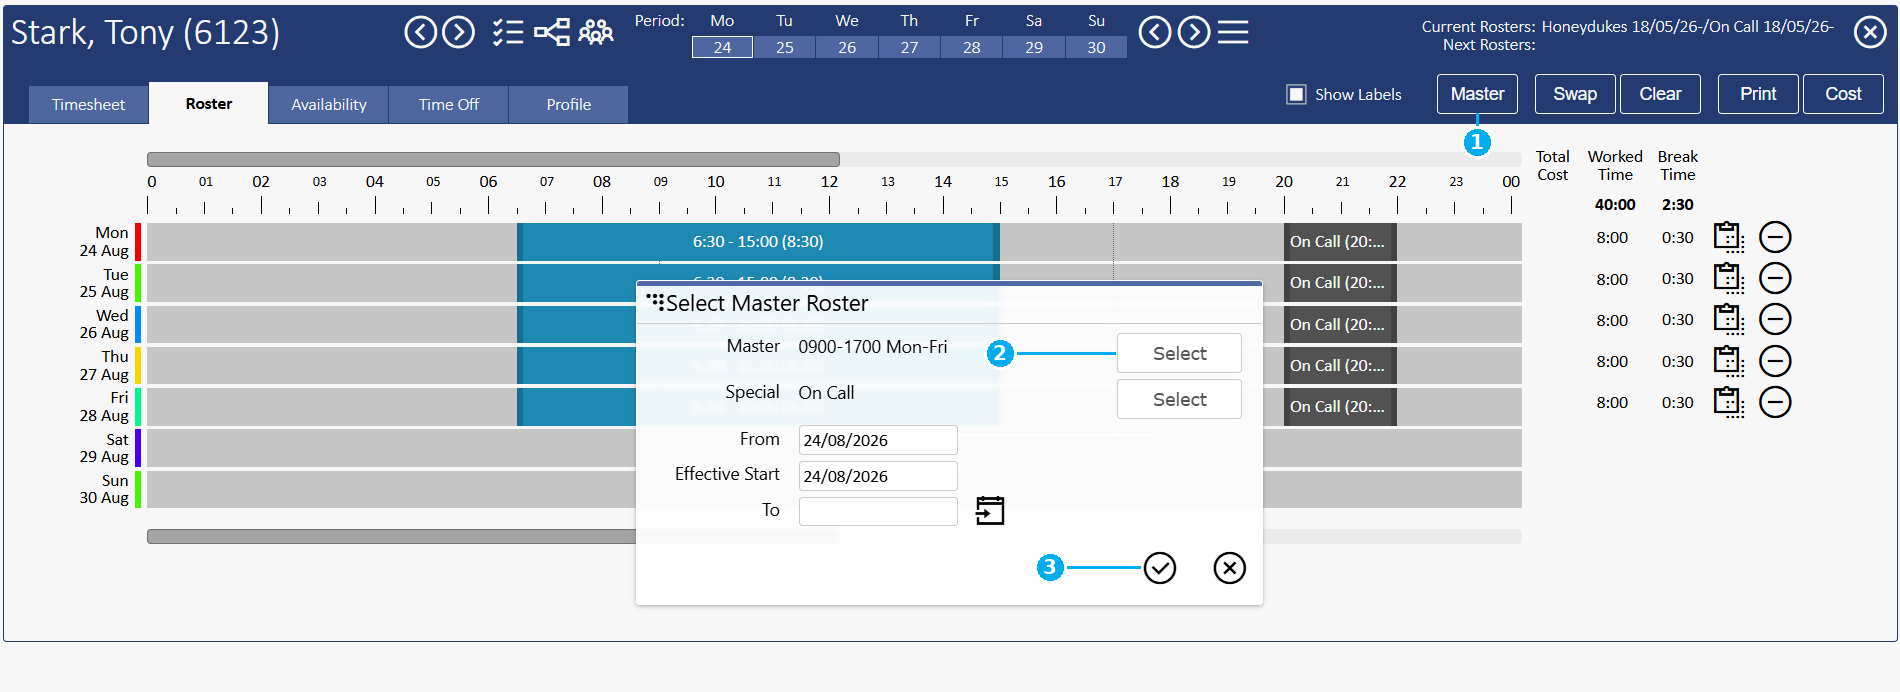This screenshot has width=1900, height=692.
Task: Select the On Call block on Wed 26 Aug
Action: pos(1340,325)
